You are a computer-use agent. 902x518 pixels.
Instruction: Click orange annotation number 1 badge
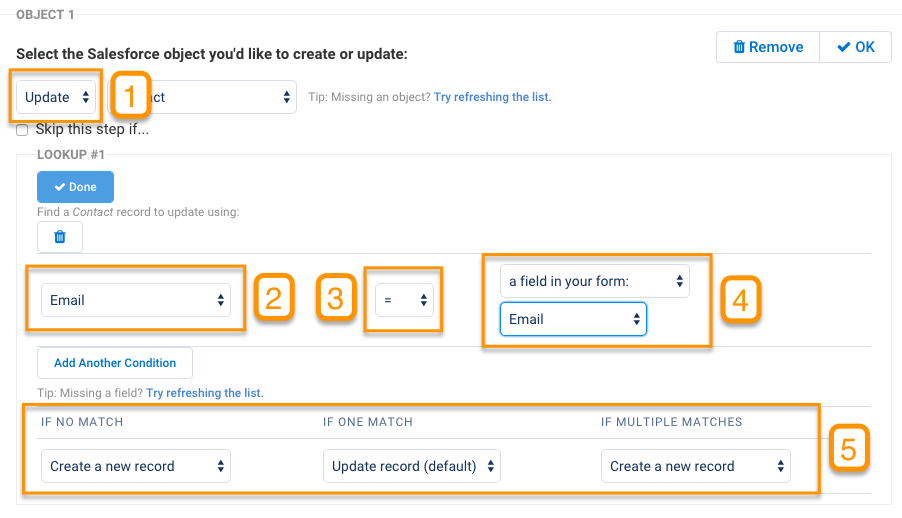(x=130, y=97)
